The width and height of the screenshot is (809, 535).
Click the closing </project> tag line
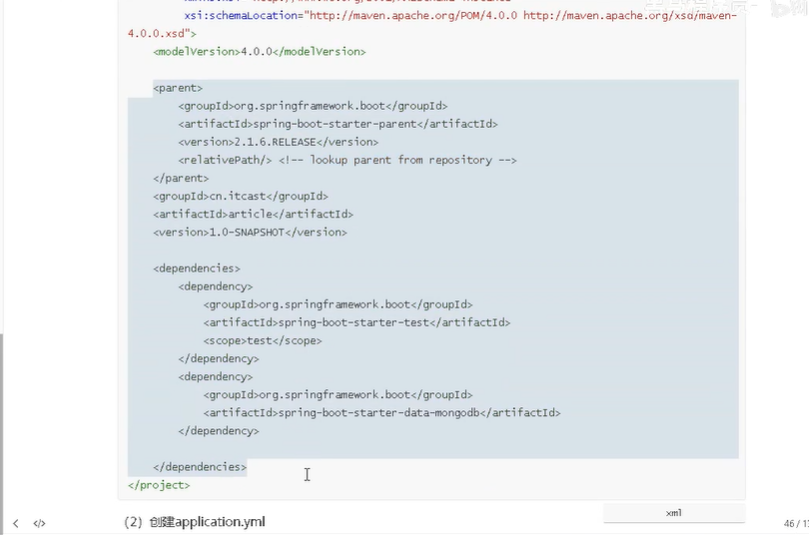pos(159,485)
